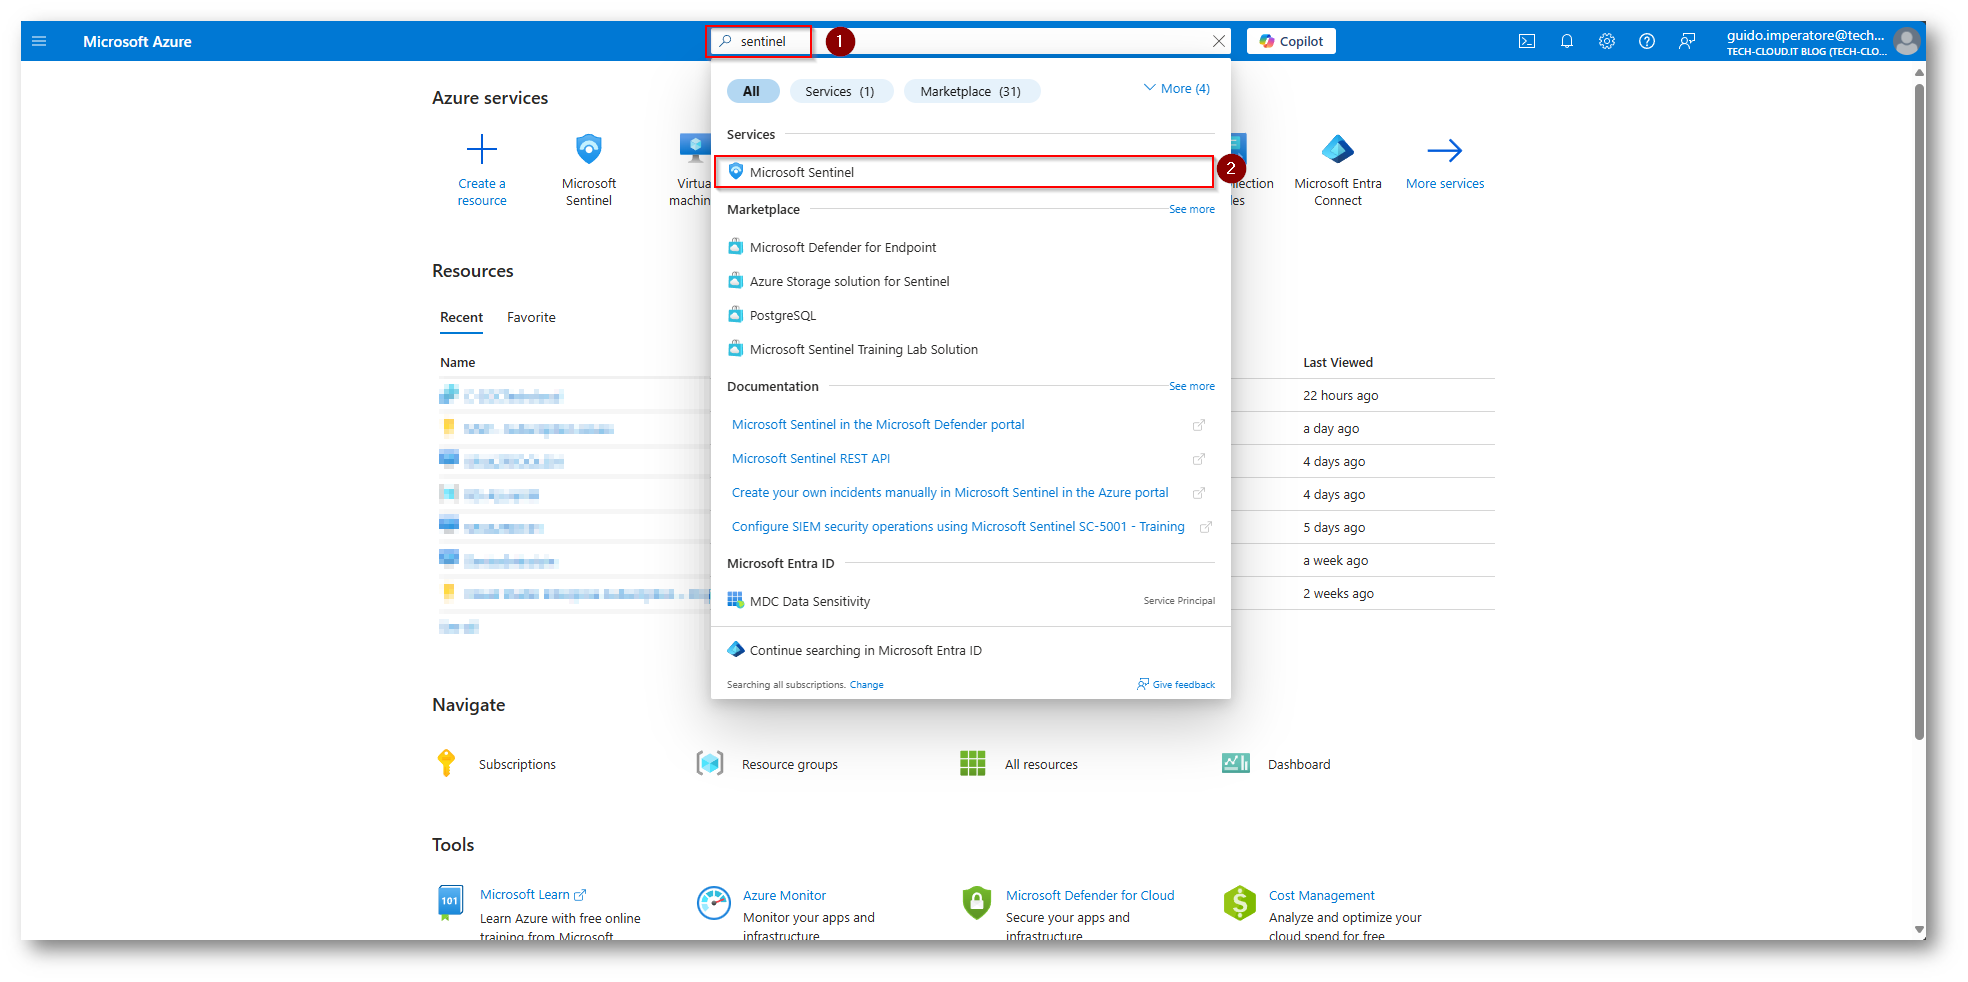The width and height of the screenshot is (1968, 982).
Task: Clear the search box with the X
Action: coord(1218,41)
